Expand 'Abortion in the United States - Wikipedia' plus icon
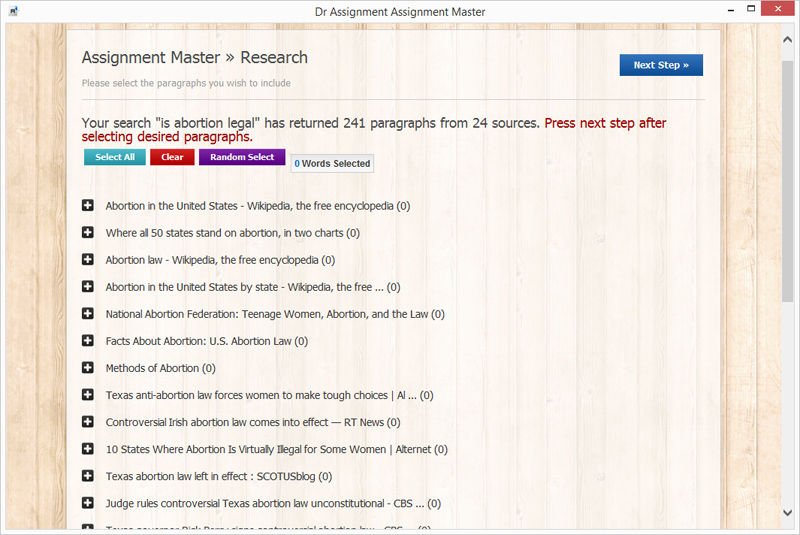Screen dimensions: 800x535 88,206
